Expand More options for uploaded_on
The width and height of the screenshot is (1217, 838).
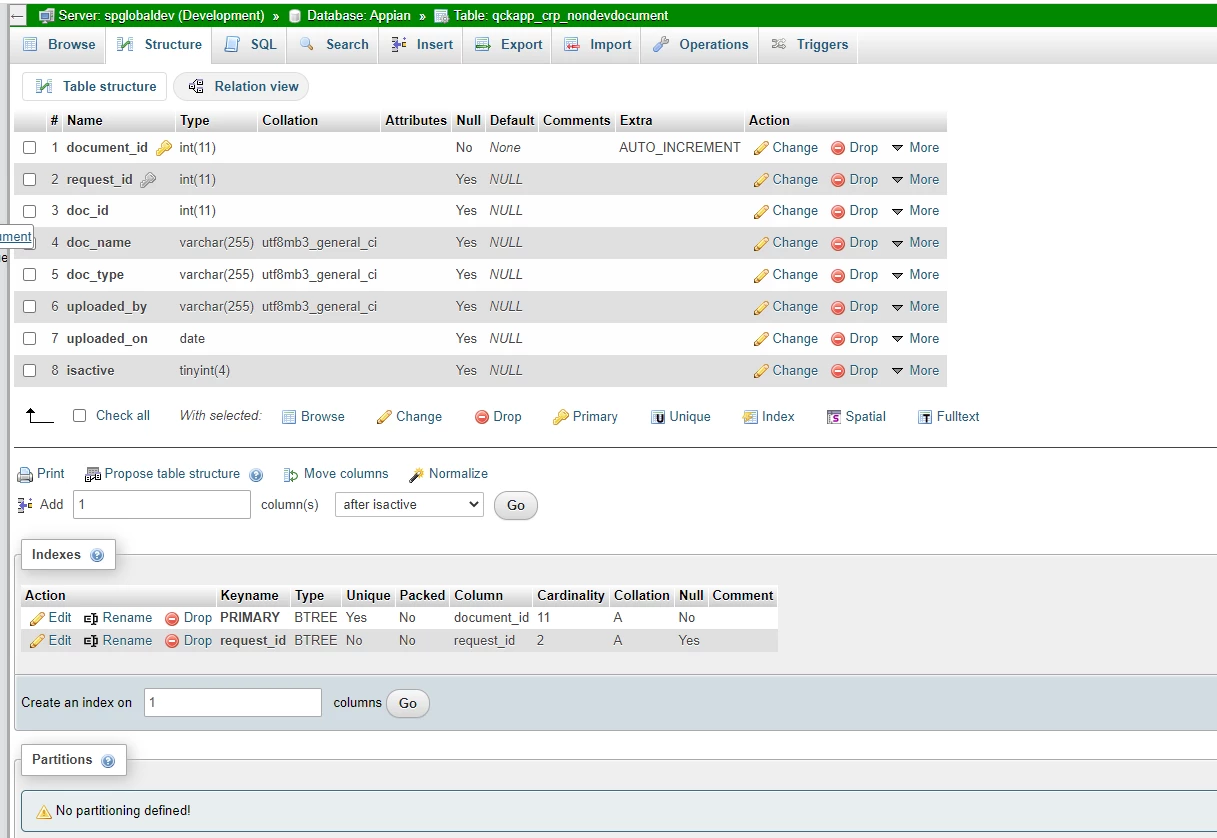pos(915,339)
